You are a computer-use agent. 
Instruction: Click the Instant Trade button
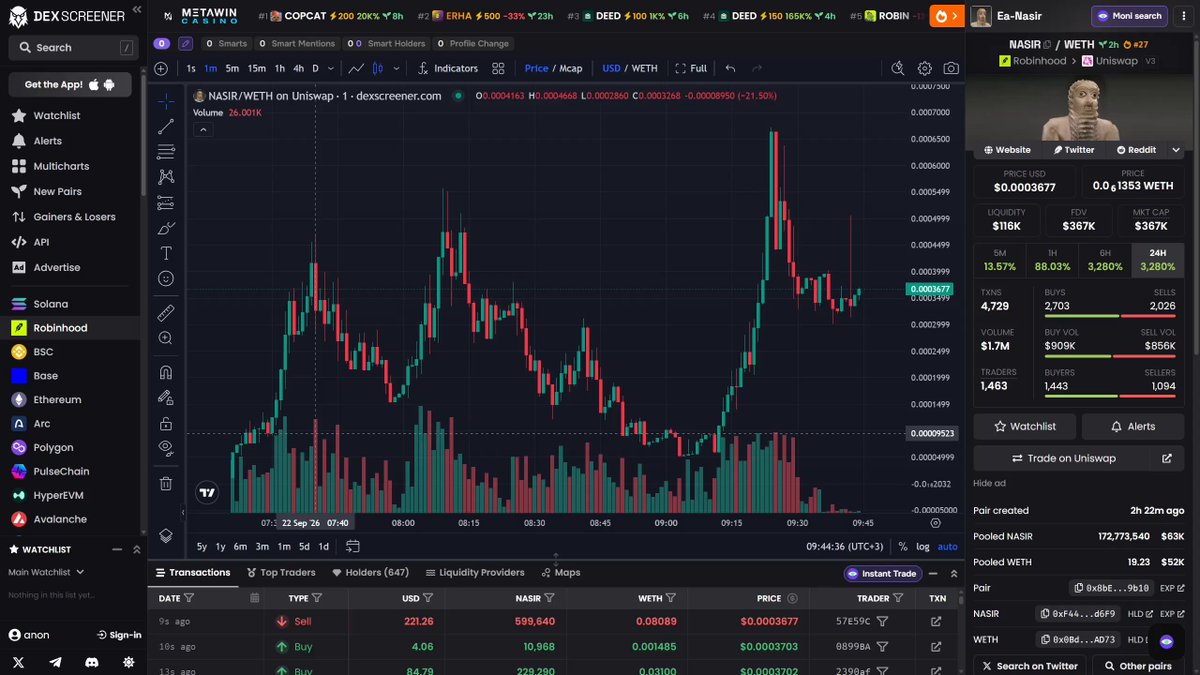pyautogui.click(x=881, y=573)
